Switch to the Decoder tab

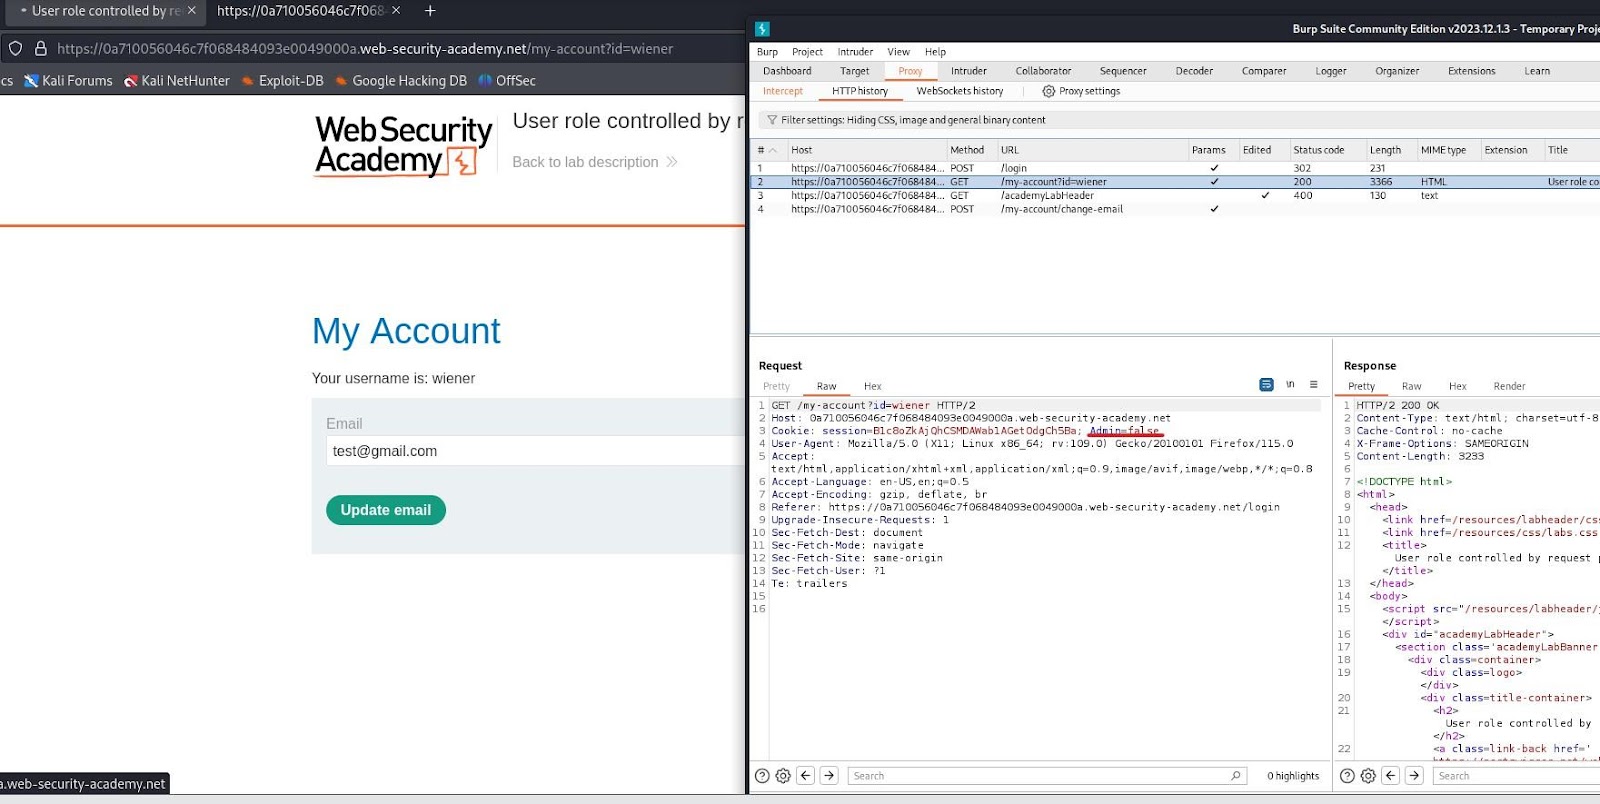tap(1194, 71)
